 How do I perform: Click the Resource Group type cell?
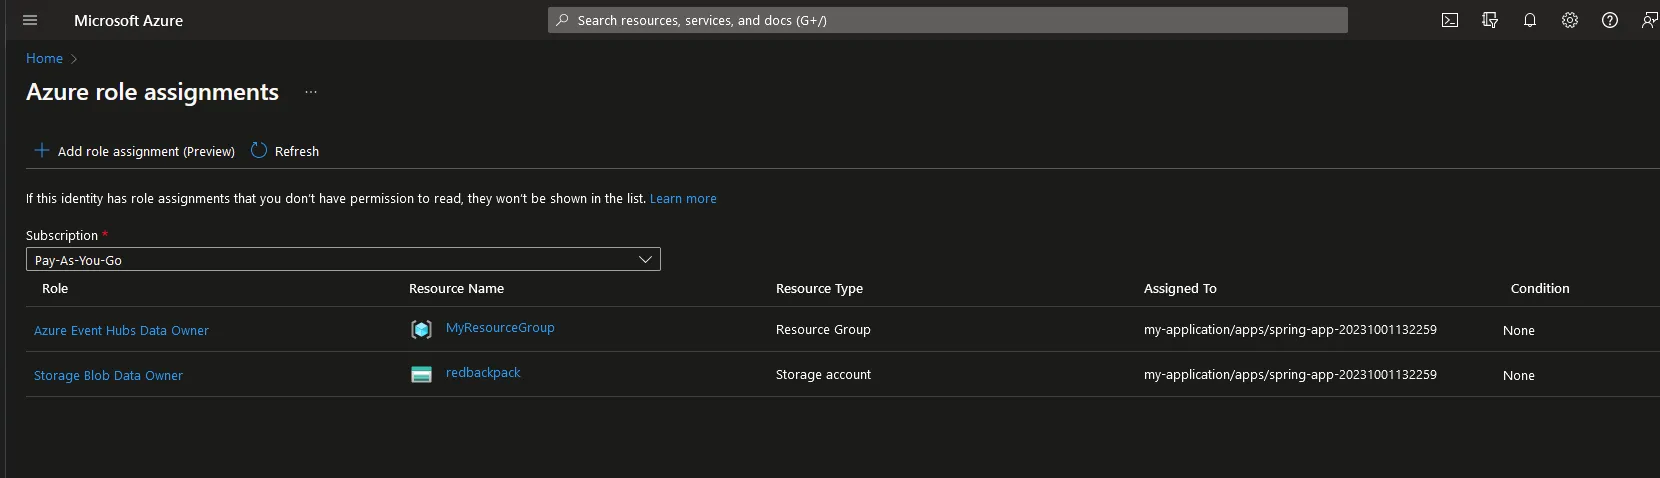pos(823,329)
